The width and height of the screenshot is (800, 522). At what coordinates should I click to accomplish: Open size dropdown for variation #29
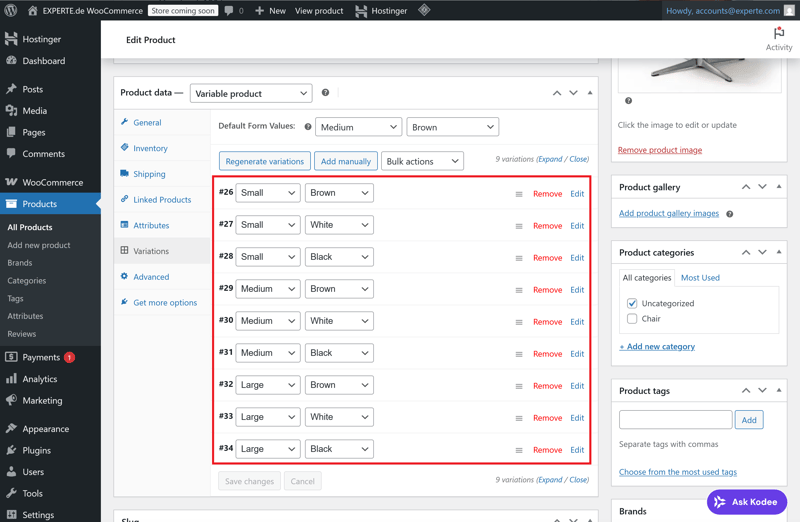(x=267, y=289)
